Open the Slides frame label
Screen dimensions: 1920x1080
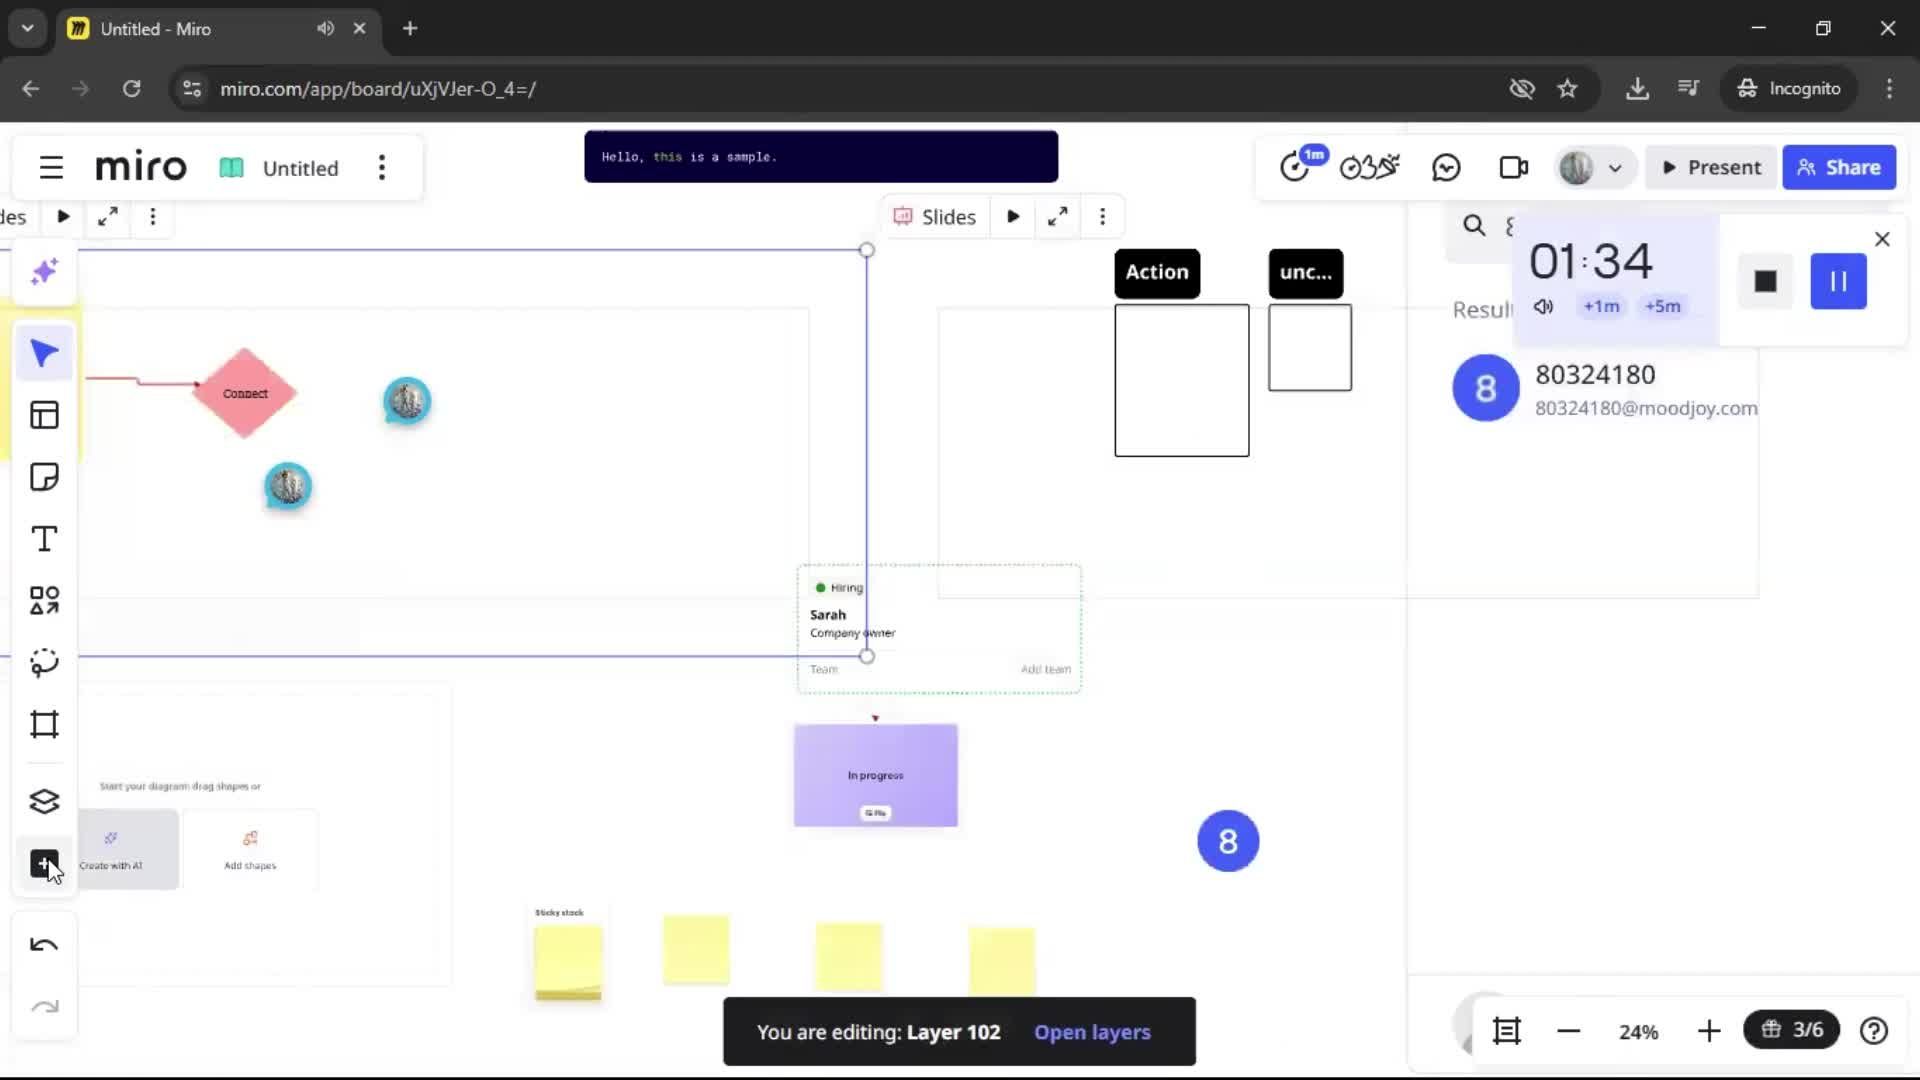tap(934, 217)
